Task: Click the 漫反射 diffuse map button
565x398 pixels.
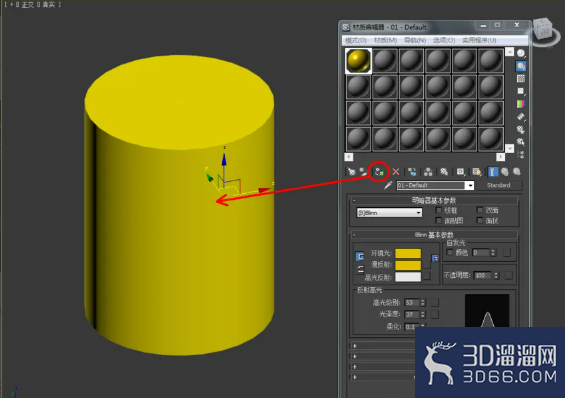Action: pos(427,265)
